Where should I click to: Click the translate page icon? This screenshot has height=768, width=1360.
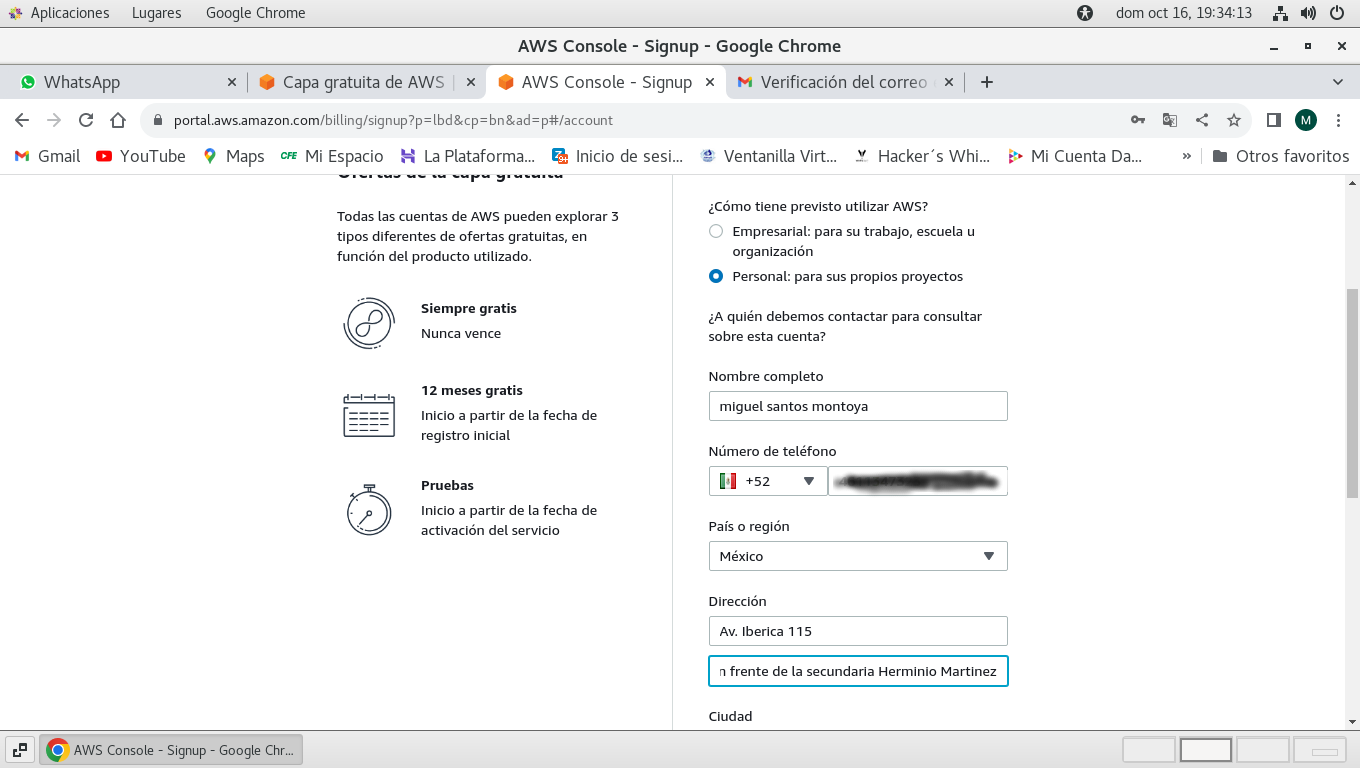[x=1170, y=120]
